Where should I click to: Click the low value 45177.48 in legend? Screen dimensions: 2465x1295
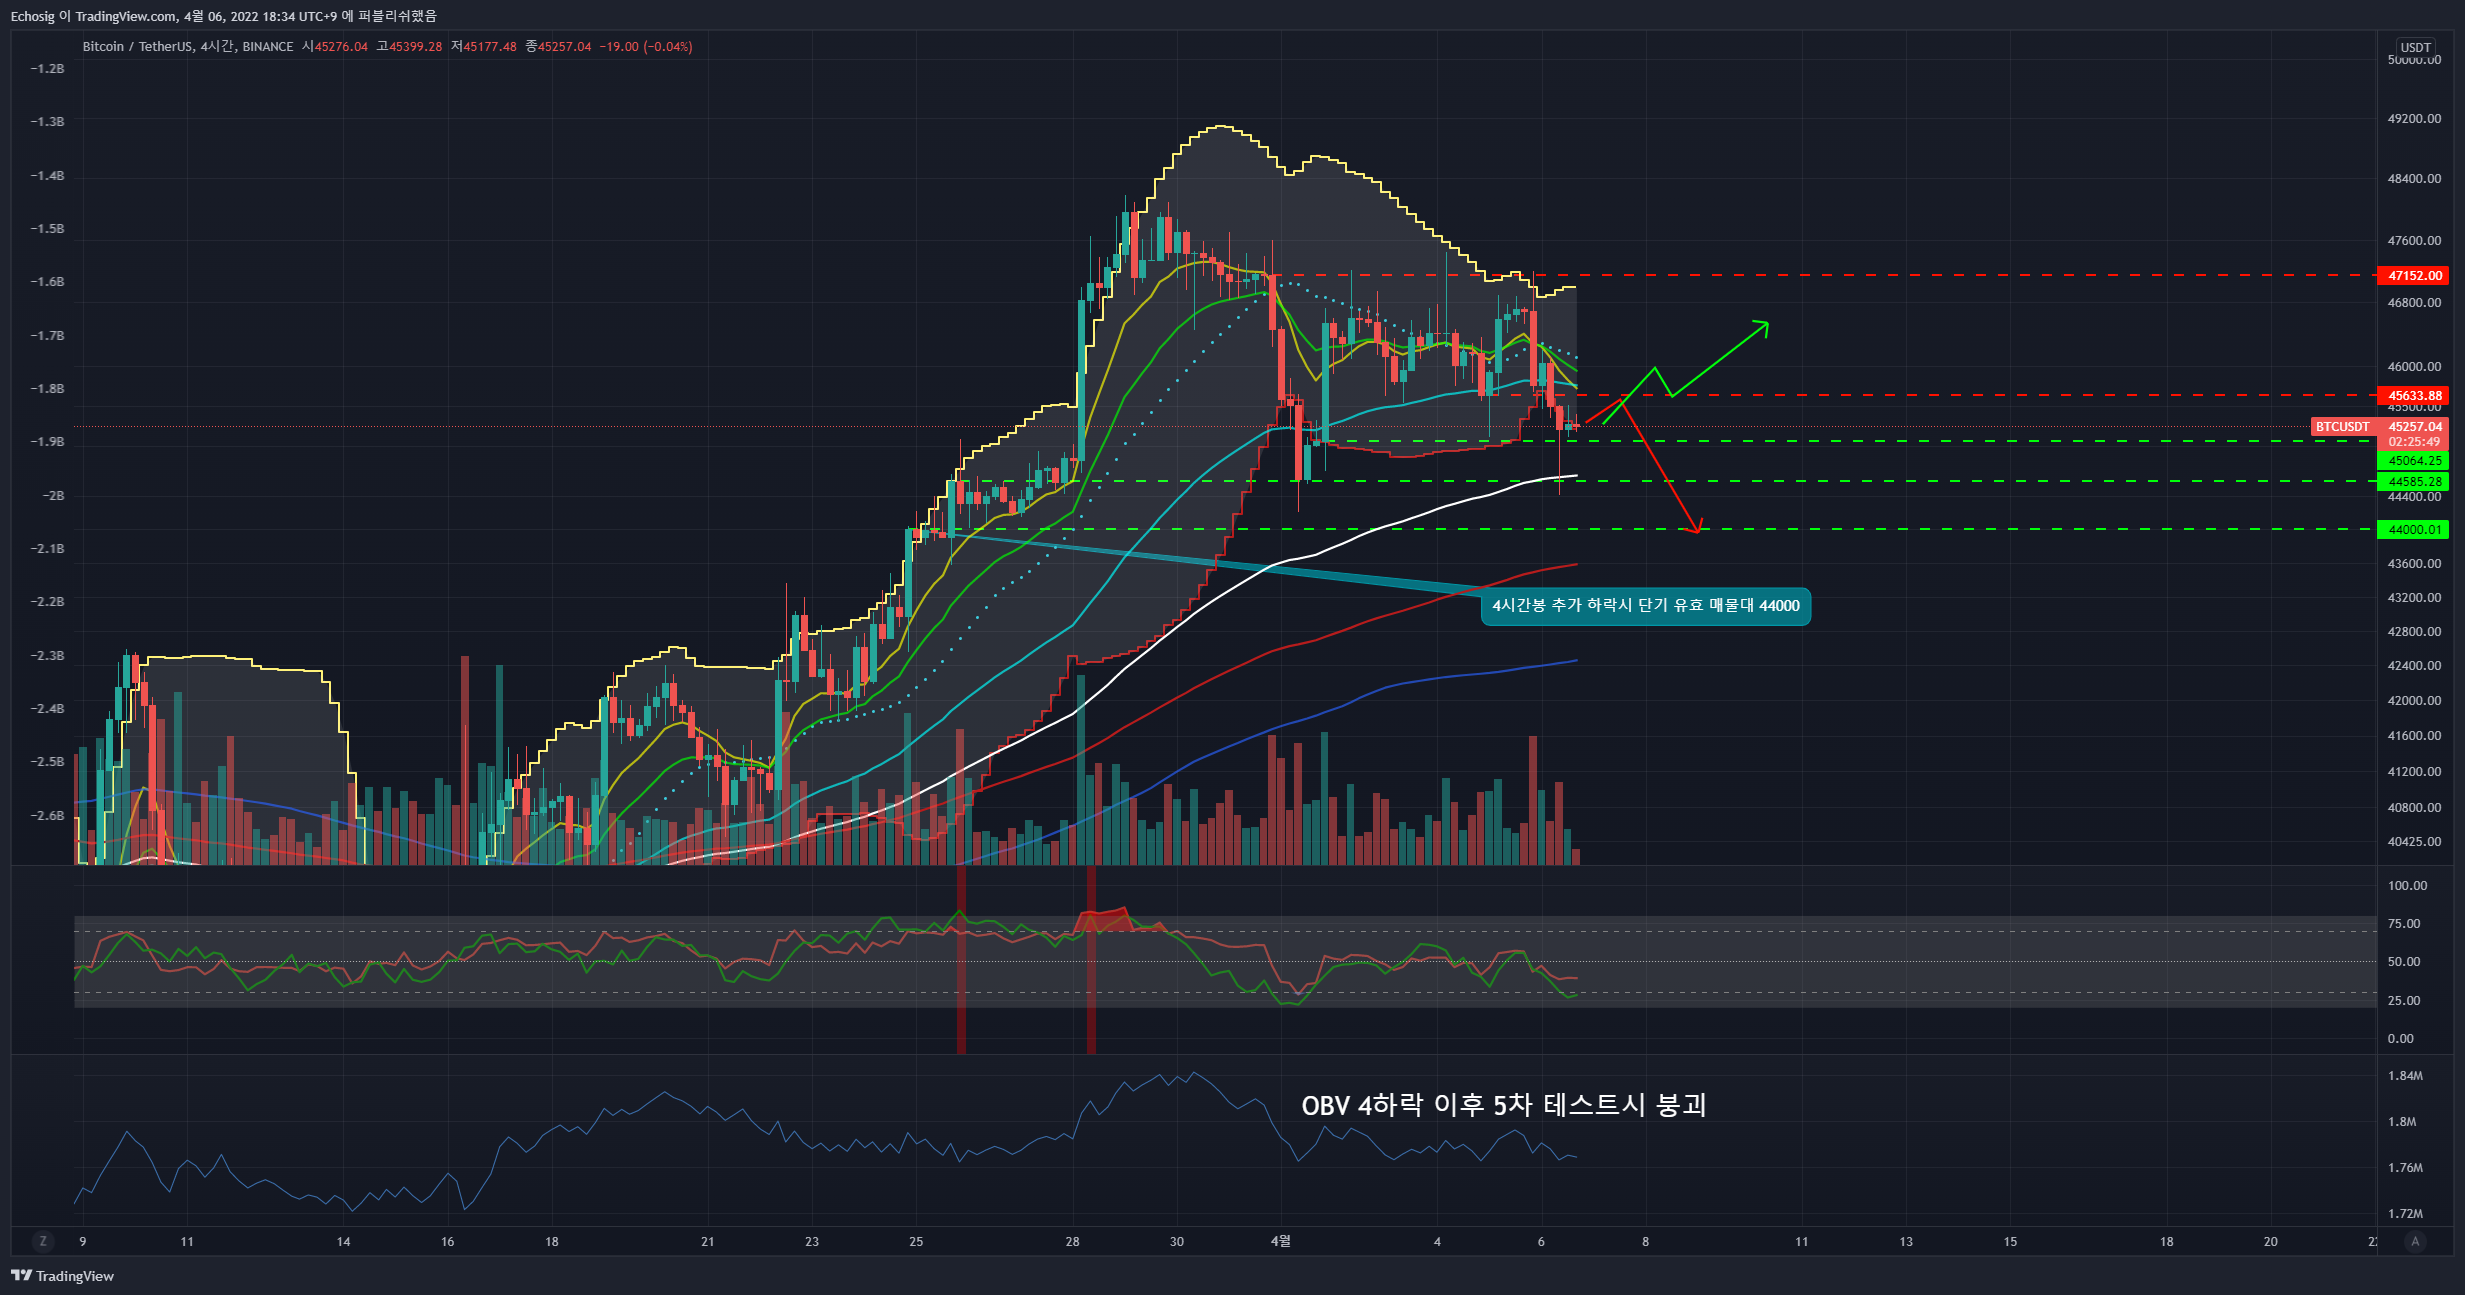click(490, 47)
